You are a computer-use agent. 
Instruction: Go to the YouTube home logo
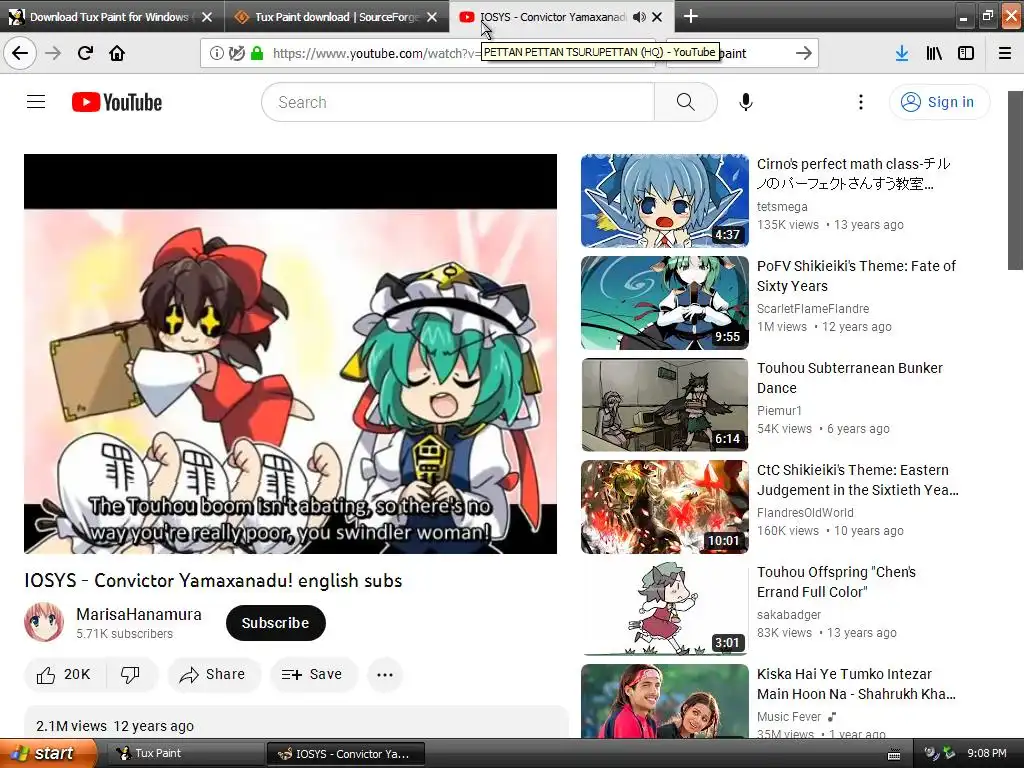click(117, 102)
